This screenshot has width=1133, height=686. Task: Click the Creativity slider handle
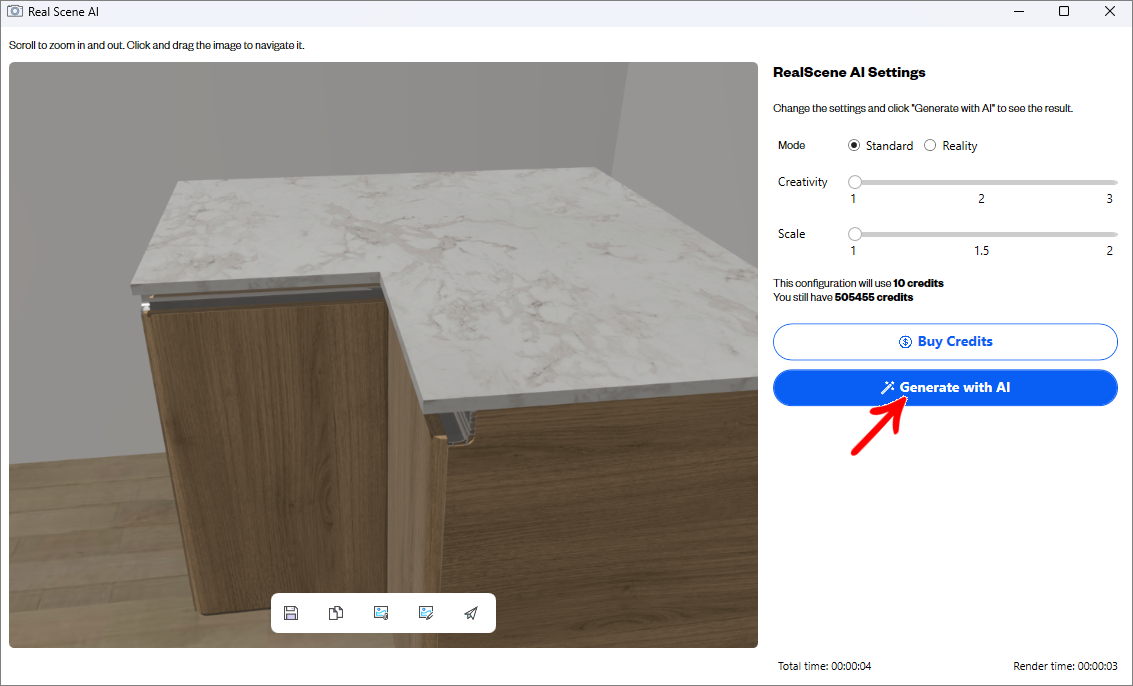point(855,182)
